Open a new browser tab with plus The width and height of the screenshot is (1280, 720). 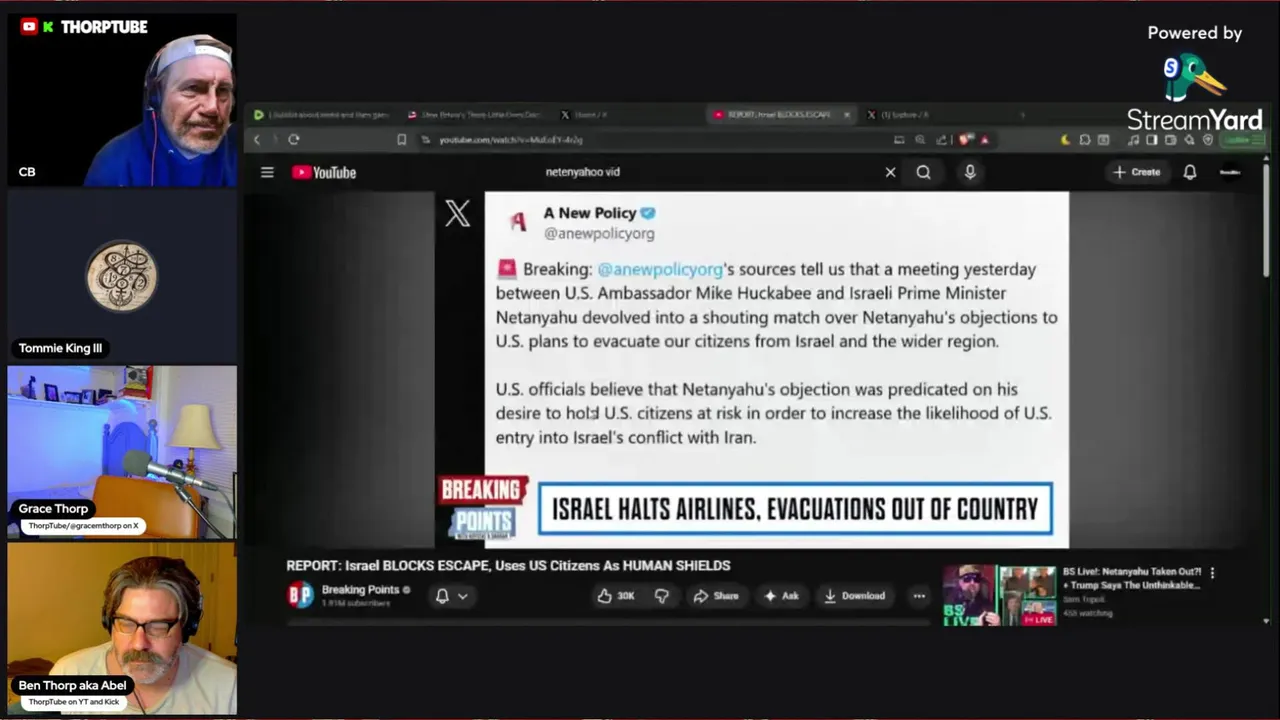1022,115
